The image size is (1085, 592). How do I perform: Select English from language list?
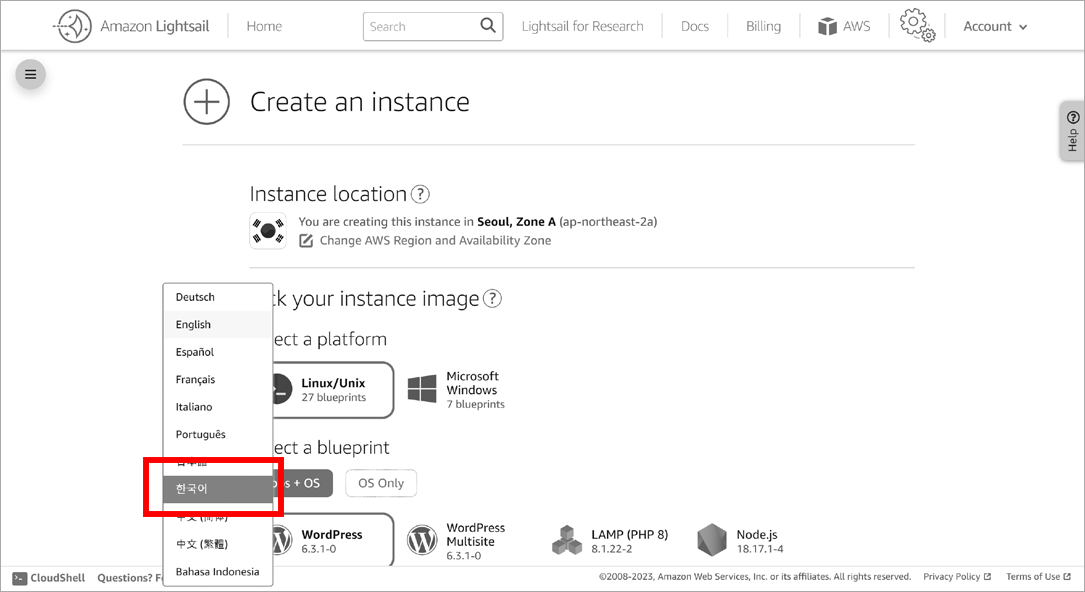(x=218, y=324)
